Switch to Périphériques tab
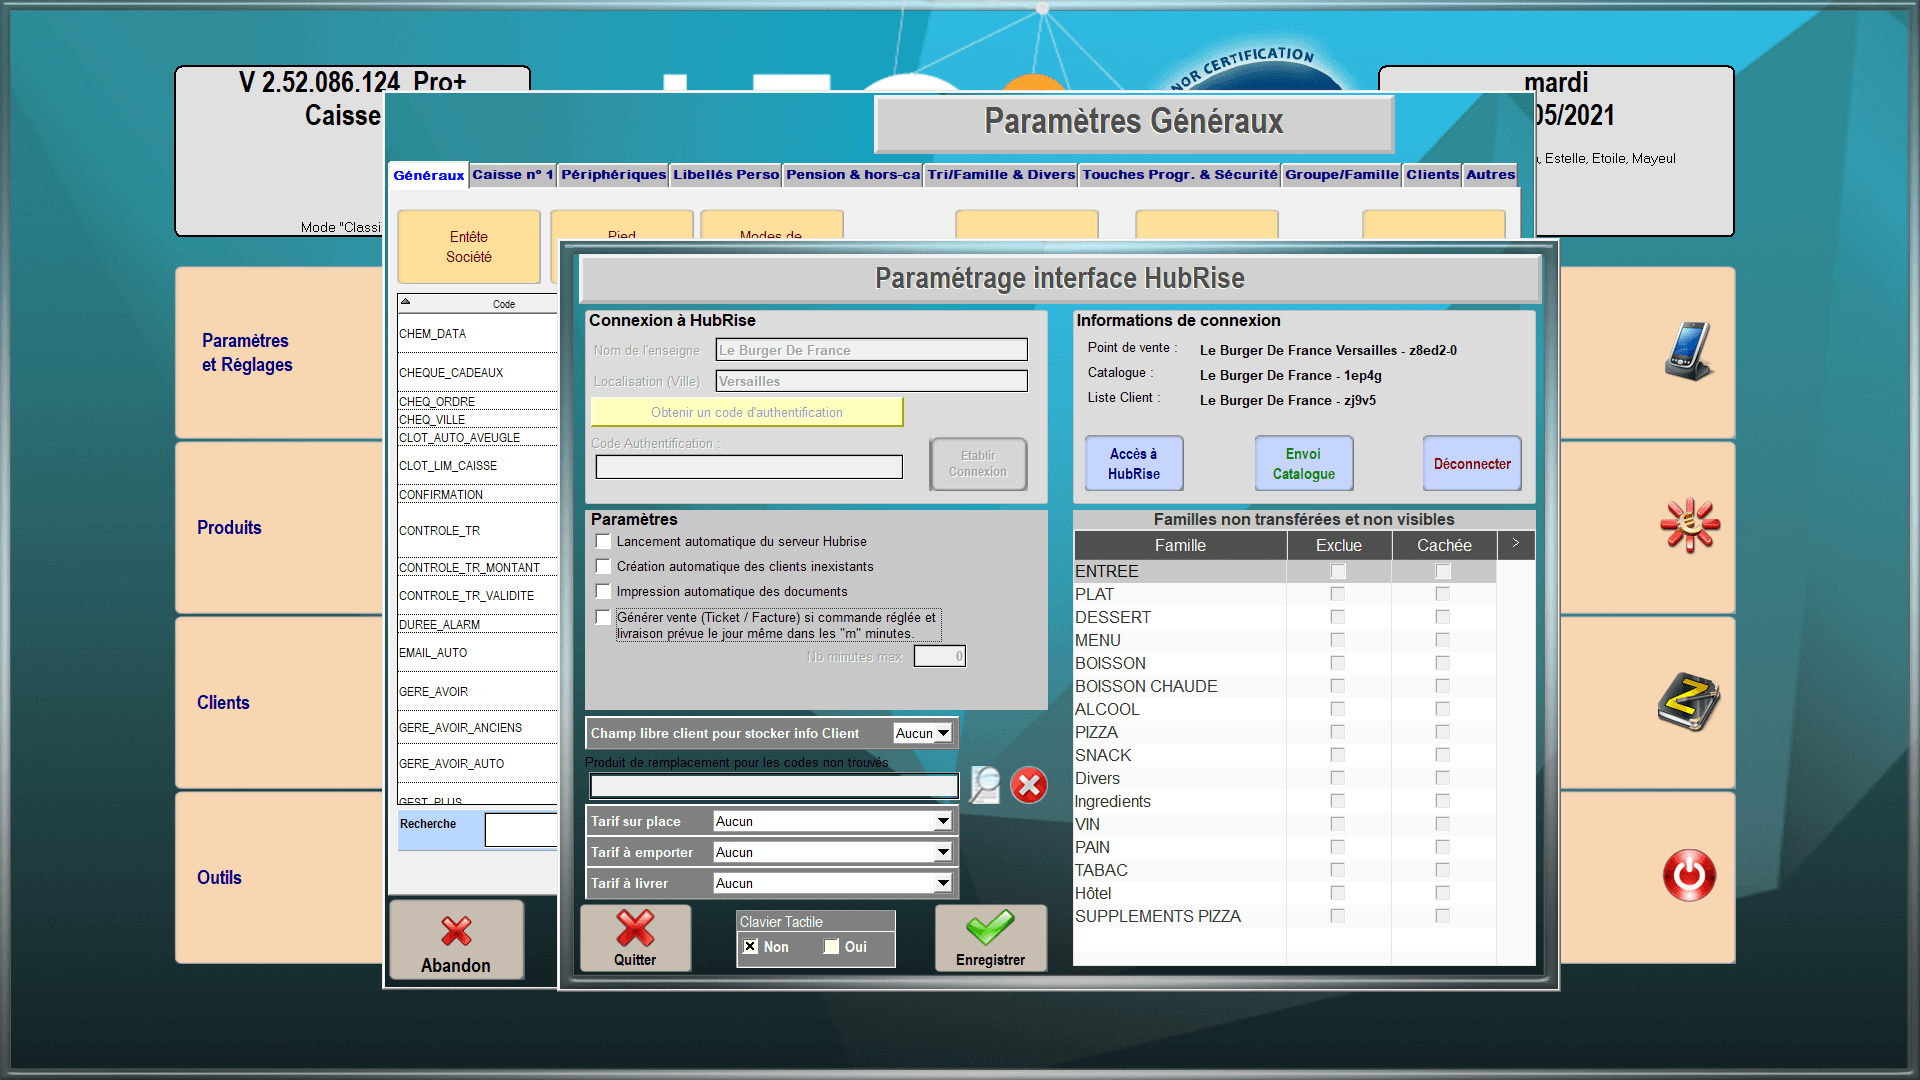Viewport: 1920px width, 1080px height. point(613,174)
